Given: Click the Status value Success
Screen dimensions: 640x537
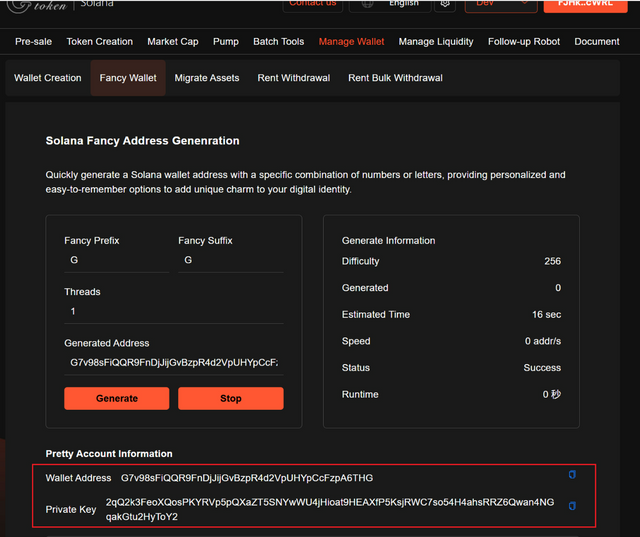Looking at the screenshot, I should (x=542, y=368).
